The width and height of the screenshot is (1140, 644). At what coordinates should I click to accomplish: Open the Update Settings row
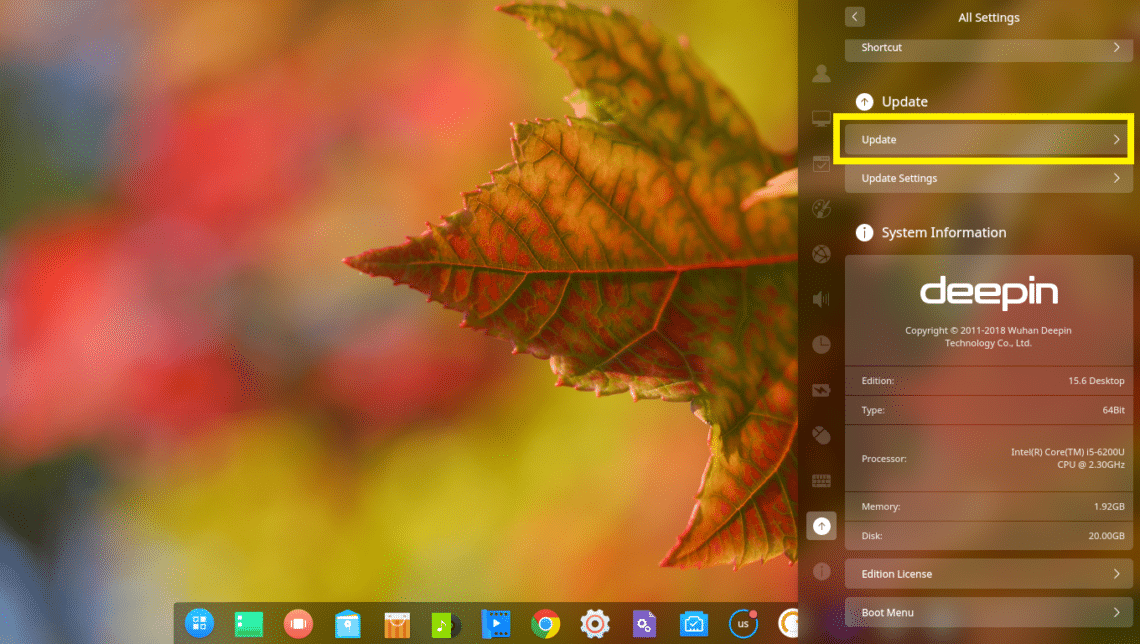point(989,178)
